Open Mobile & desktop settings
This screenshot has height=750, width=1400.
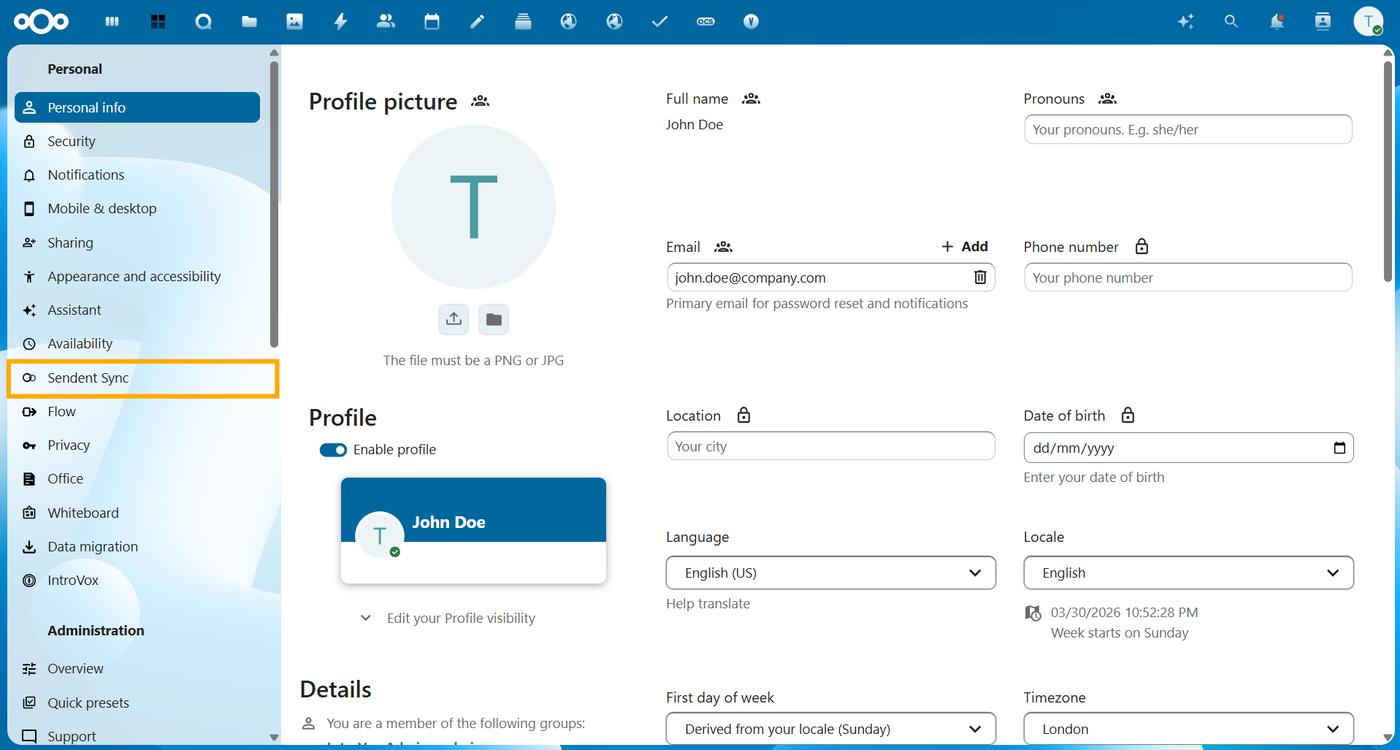[x=137, y=209]
